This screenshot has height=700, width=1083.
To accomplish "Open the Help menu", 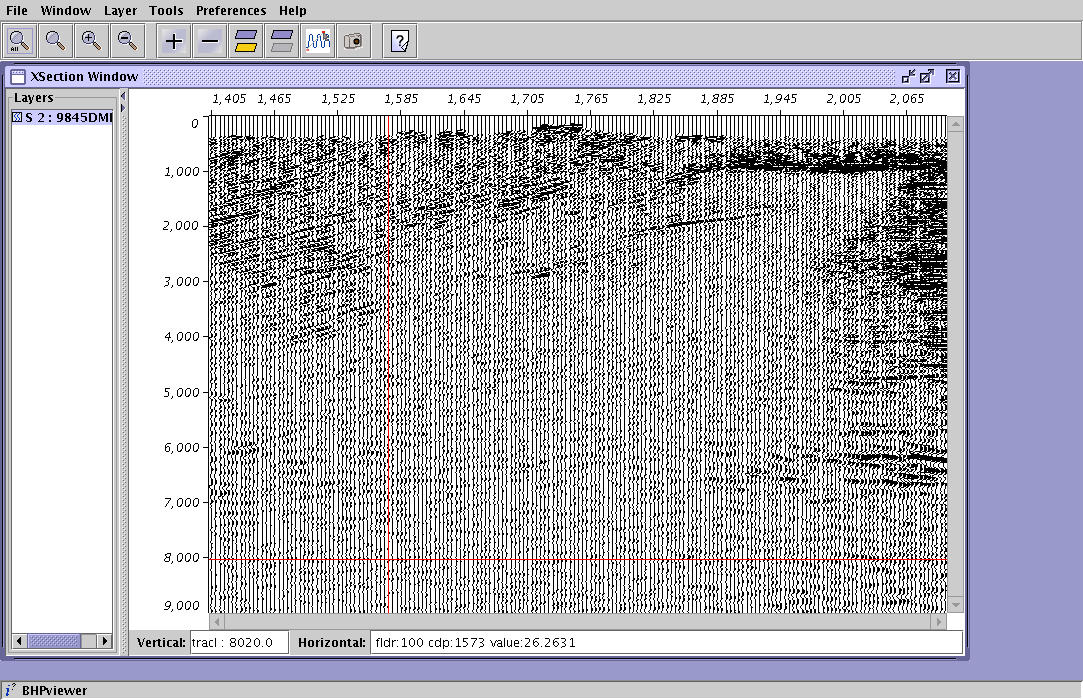I will pyautogui.click(x=293, y=10).
